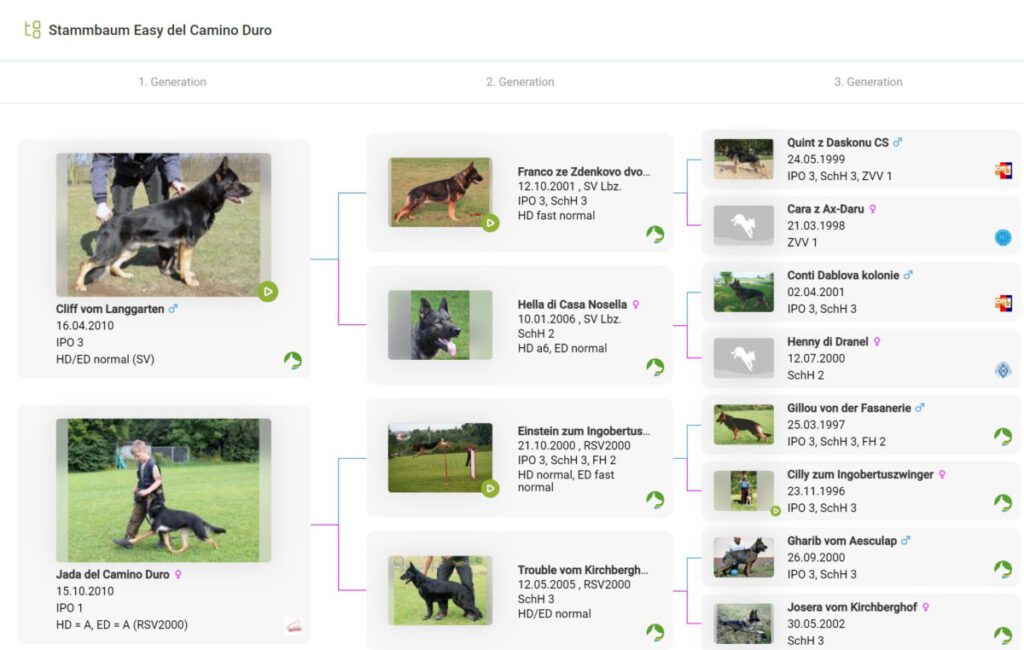Click green database icon on Hella di Casa Nosella card
The width and height of the screenshot is (1024, 650).
(655, 367)
